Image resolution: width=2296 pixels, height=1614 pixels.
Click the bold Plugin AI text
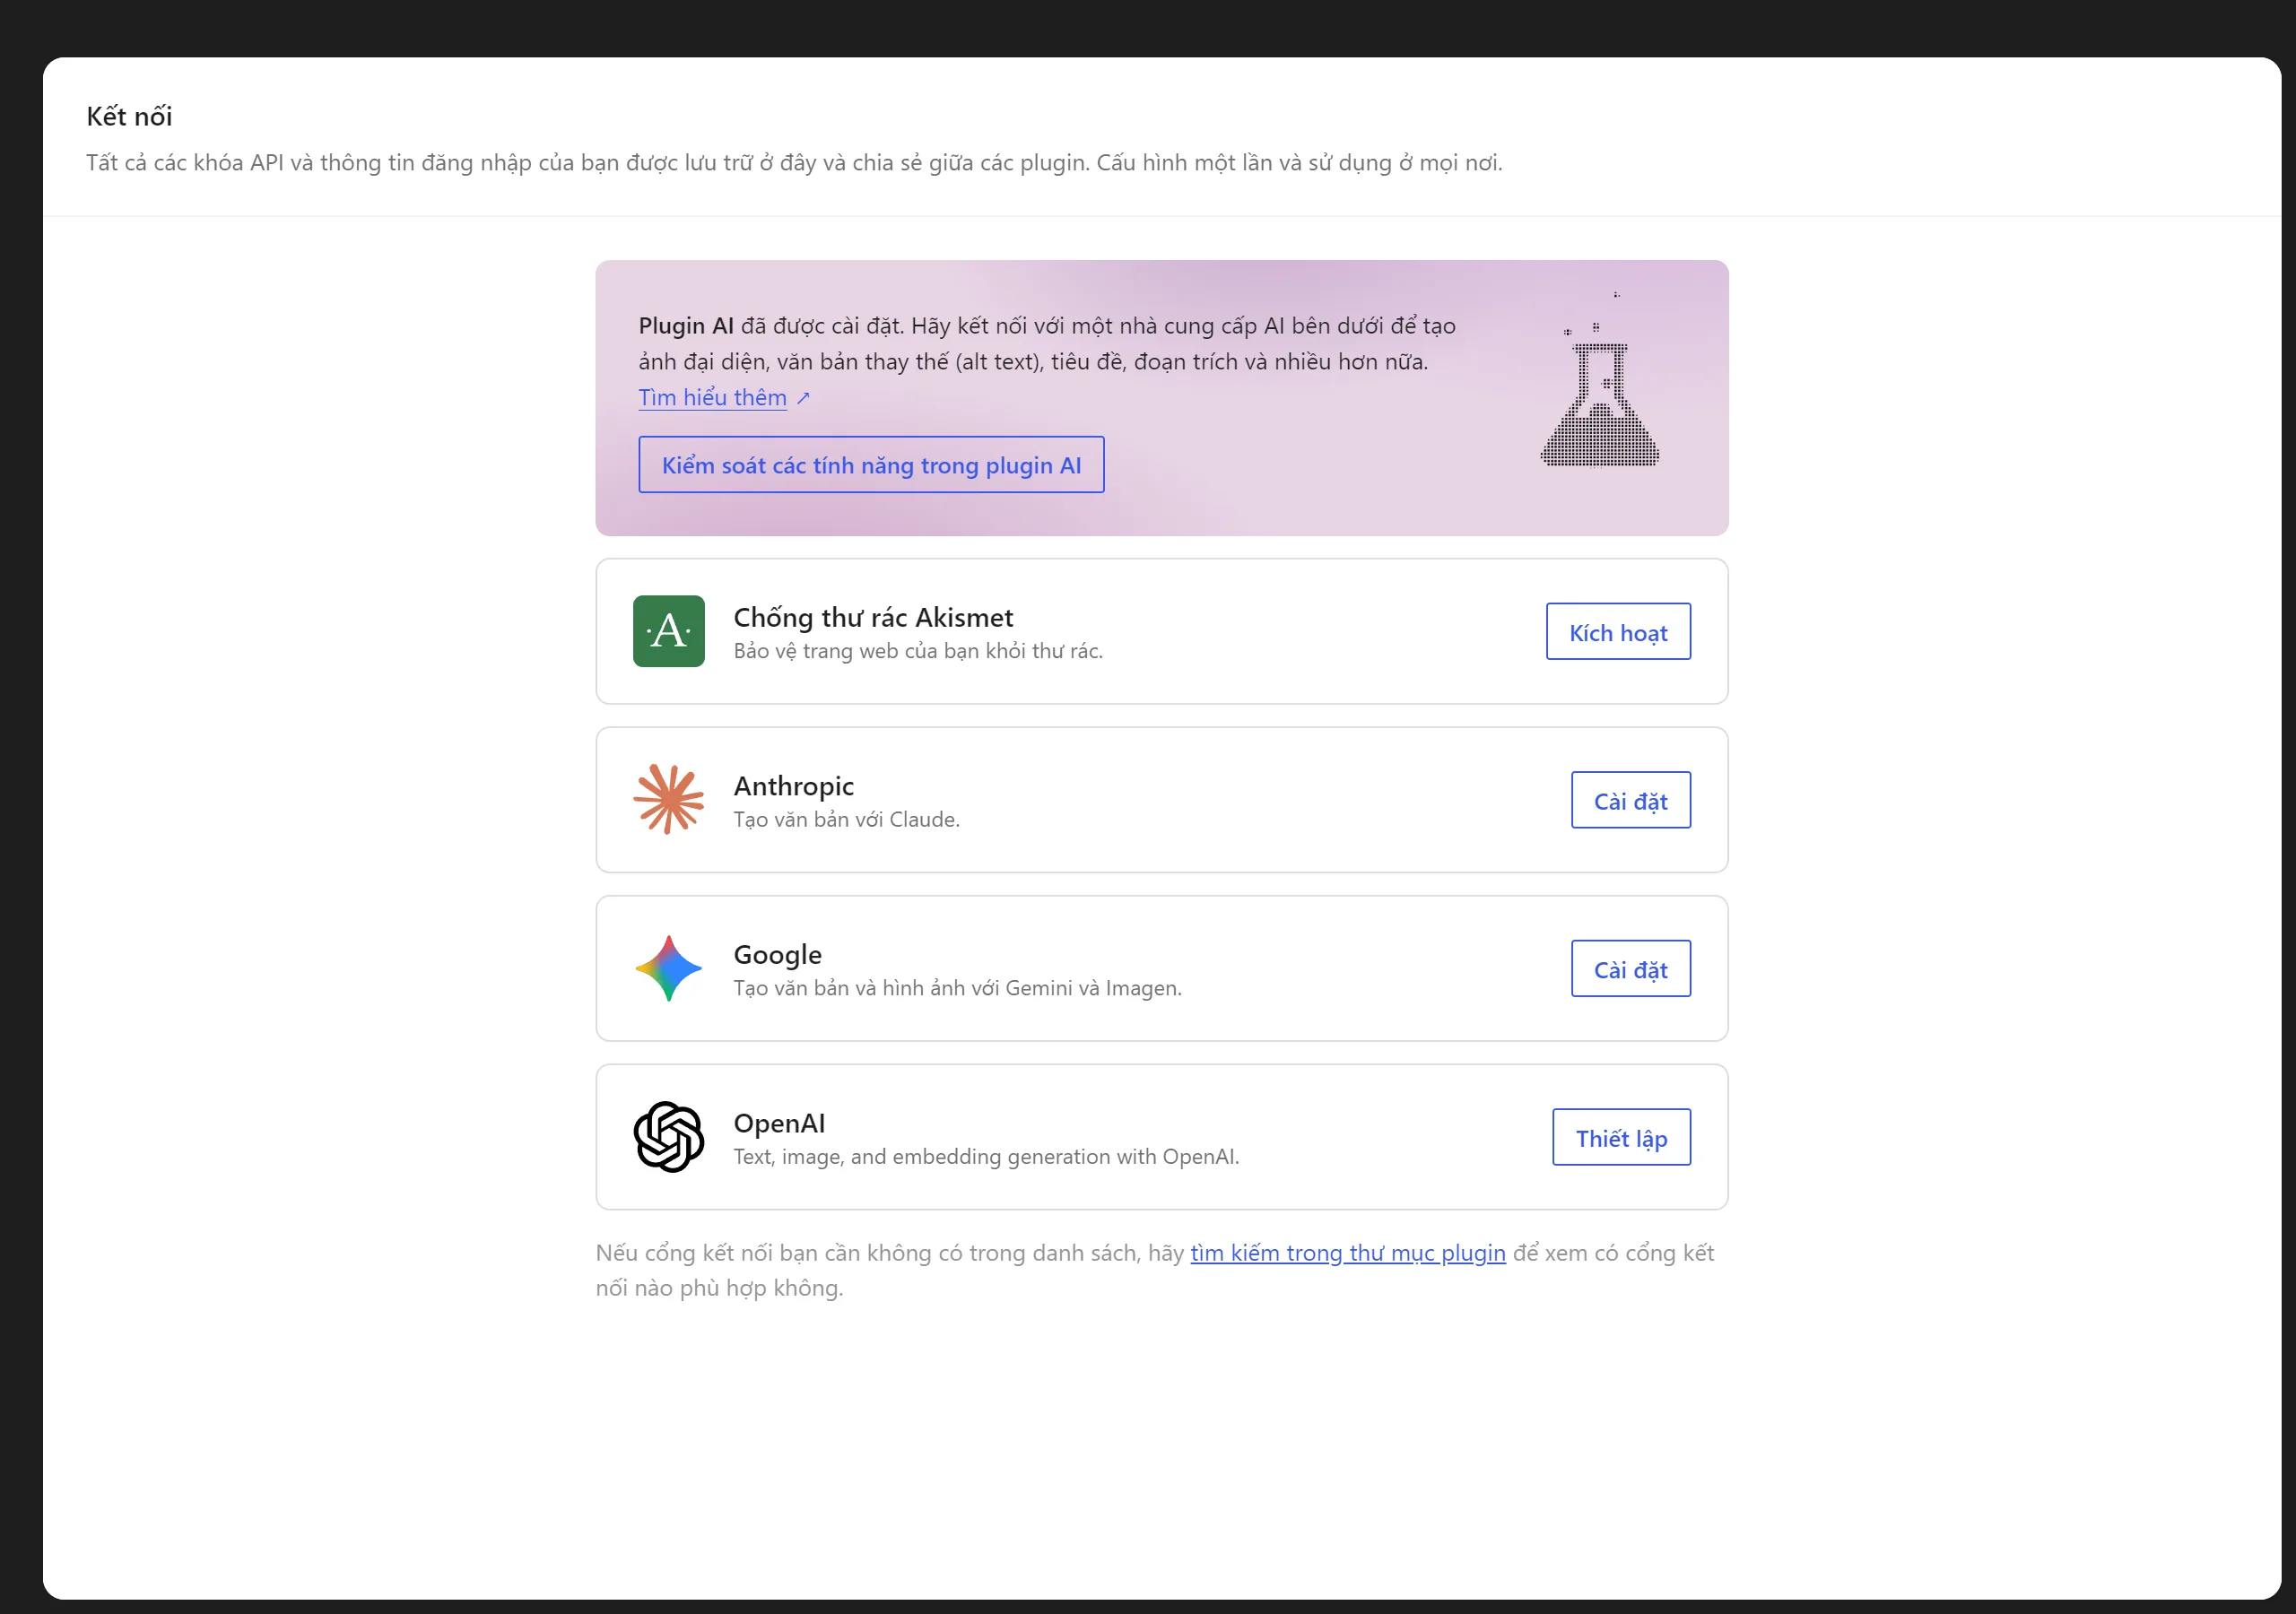coord(686,326)
